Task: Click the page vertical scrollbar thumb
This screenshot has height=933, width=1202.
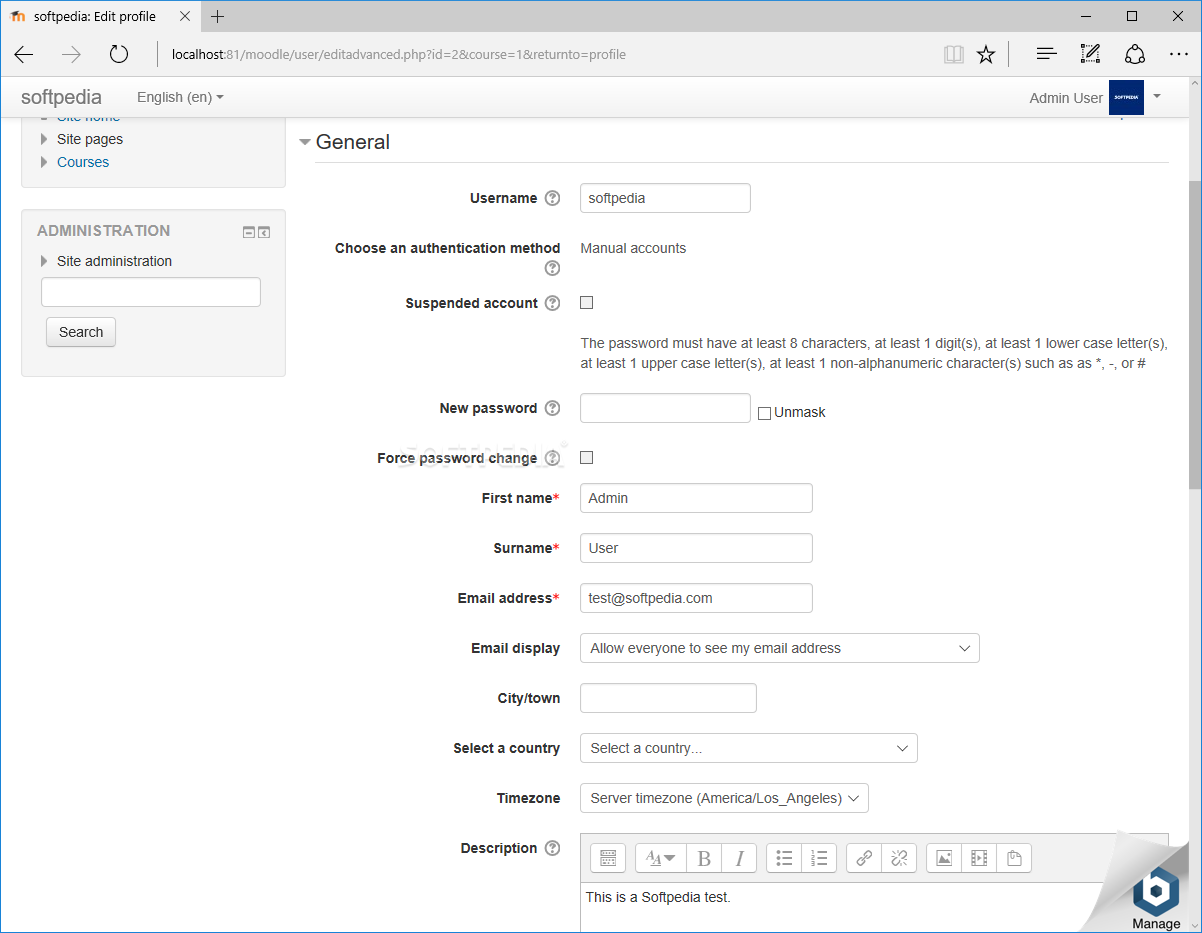Action: 1194,334
